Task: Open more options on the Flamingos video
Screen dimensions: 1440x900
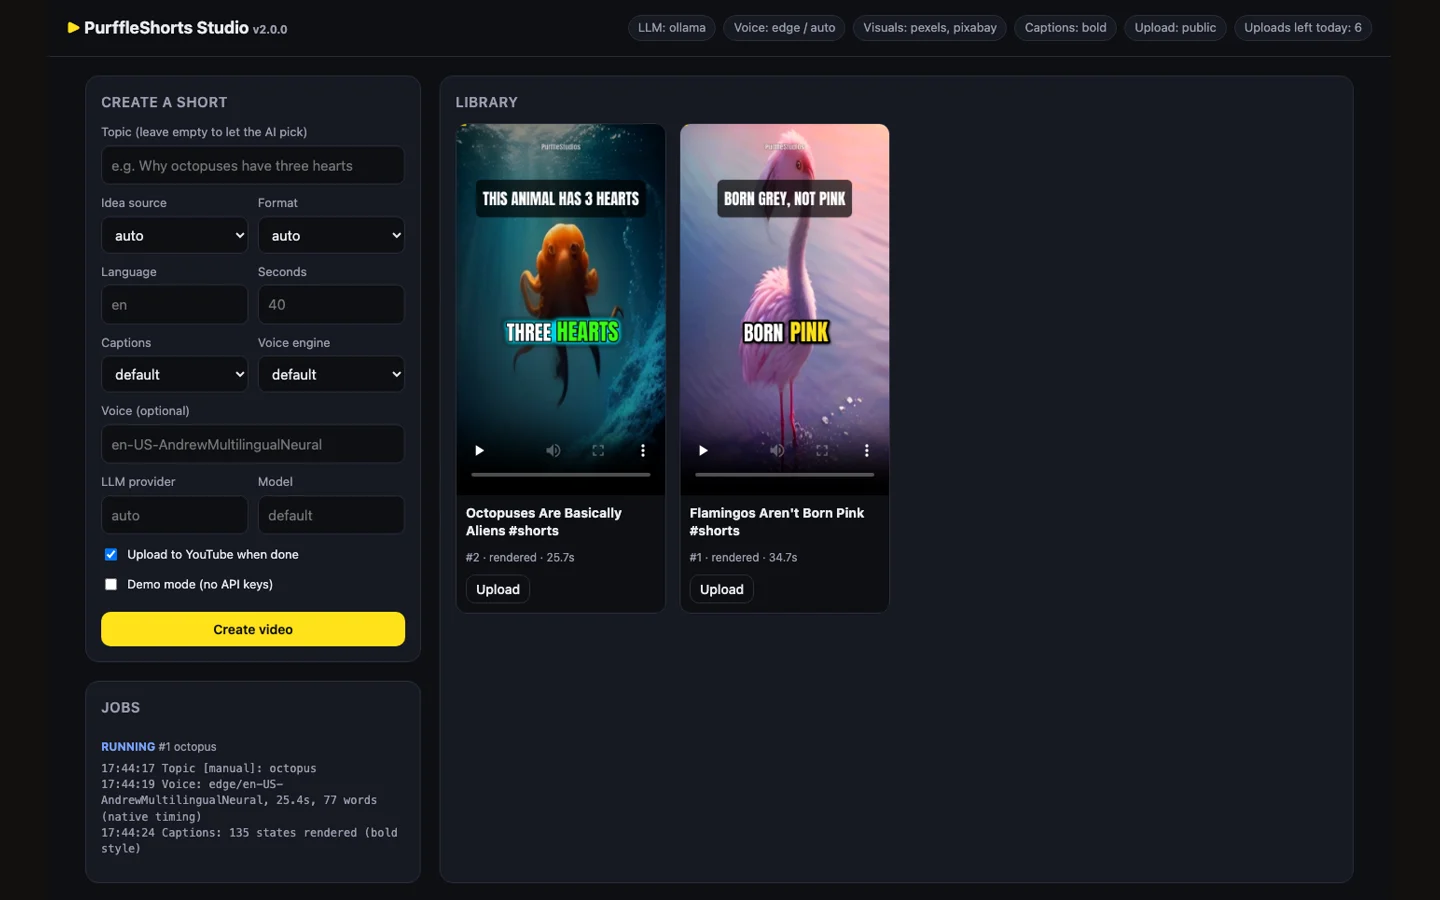Action: pos(867,451)
